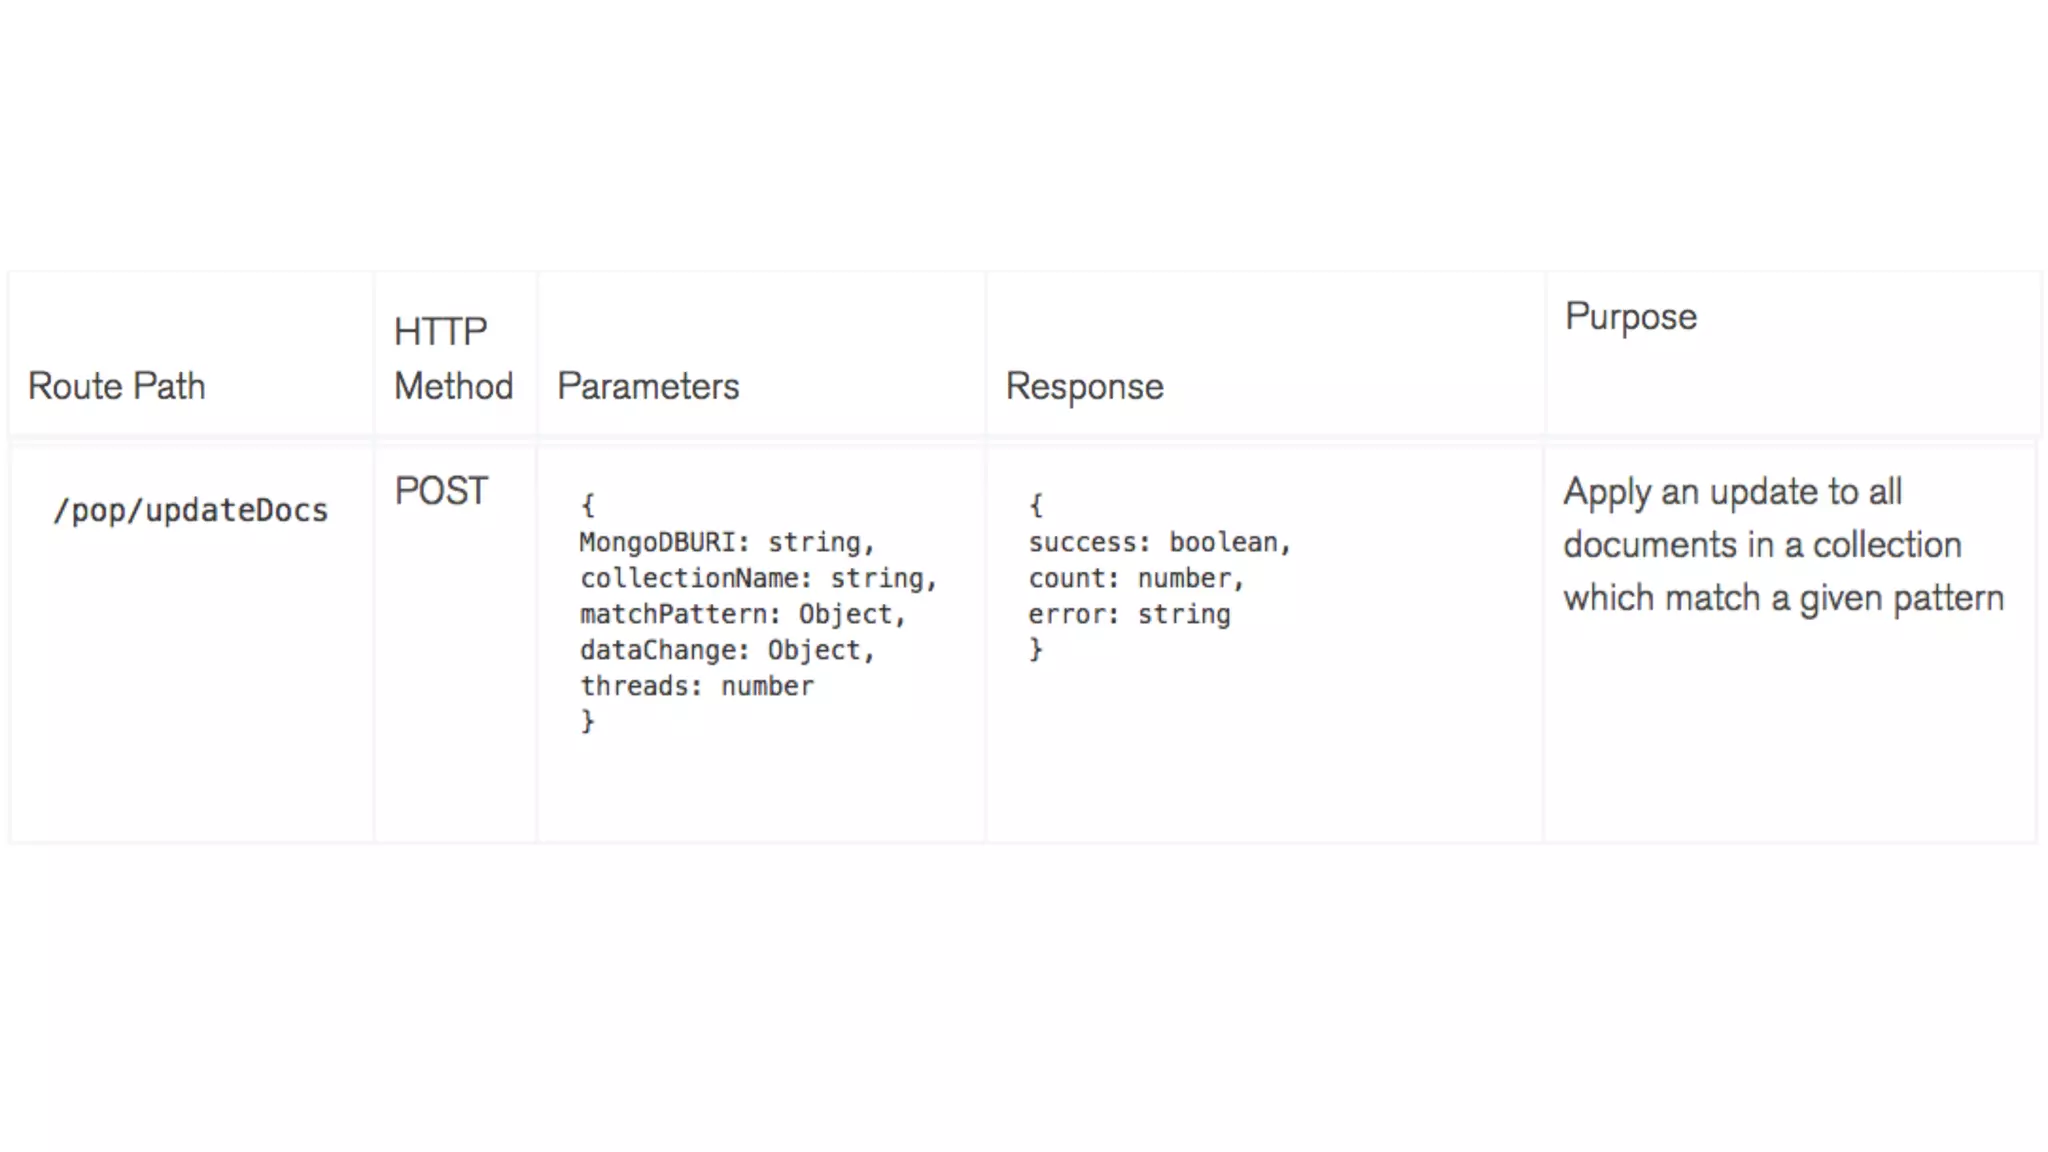This screenshot has height=1152, width=2048.
Task: Click the HTTP Method column header
Action: (x=453, y=359)
